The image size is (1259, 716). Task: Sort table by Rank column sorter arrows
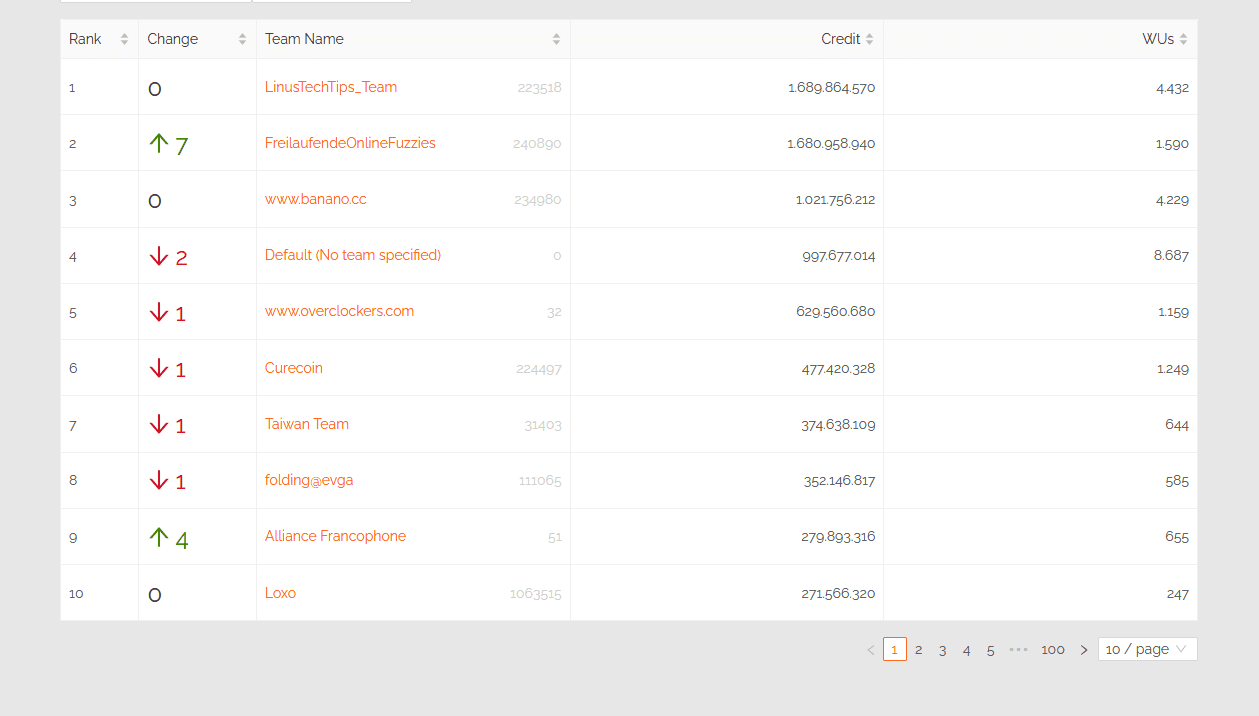(124, 39)
